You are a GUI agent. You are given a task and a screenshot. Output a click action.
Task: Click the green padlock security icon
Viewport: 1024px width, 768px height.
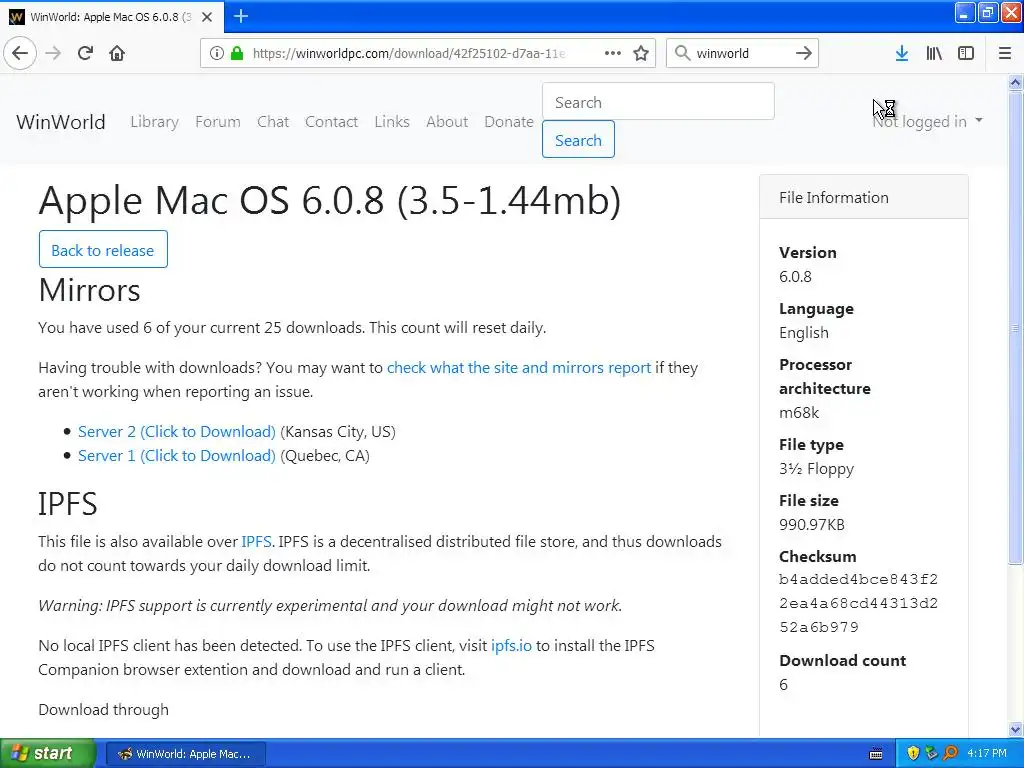[x=237, y=53]
